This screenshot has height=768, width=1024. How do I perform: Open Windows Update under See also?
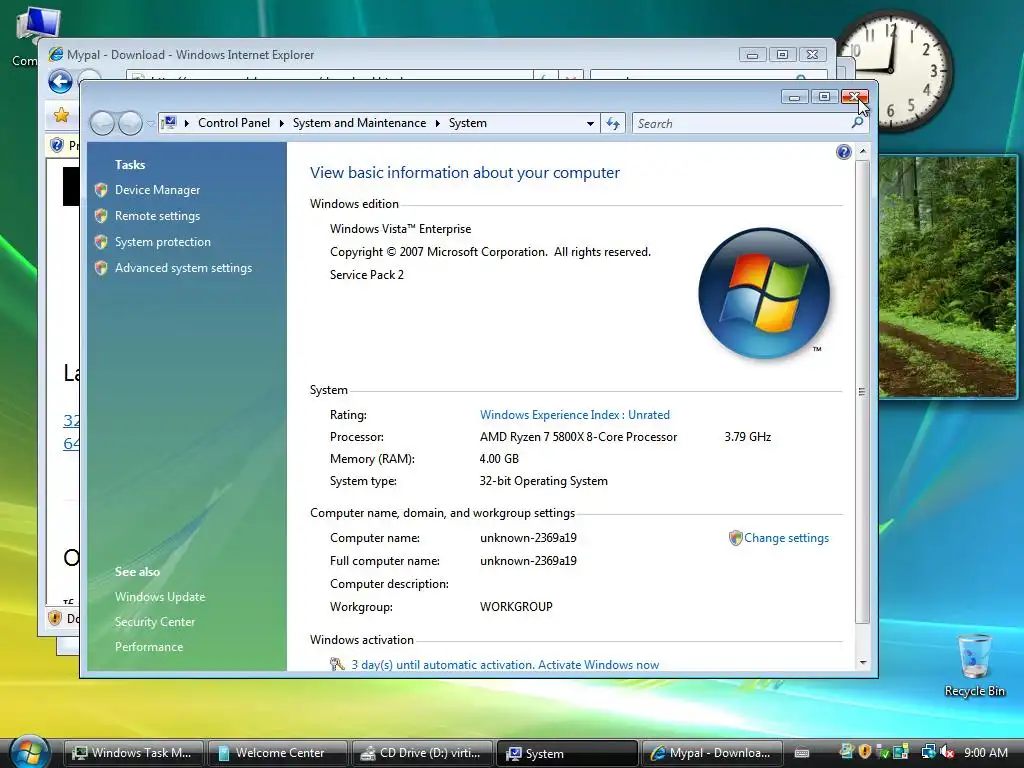tap(160, 597)
